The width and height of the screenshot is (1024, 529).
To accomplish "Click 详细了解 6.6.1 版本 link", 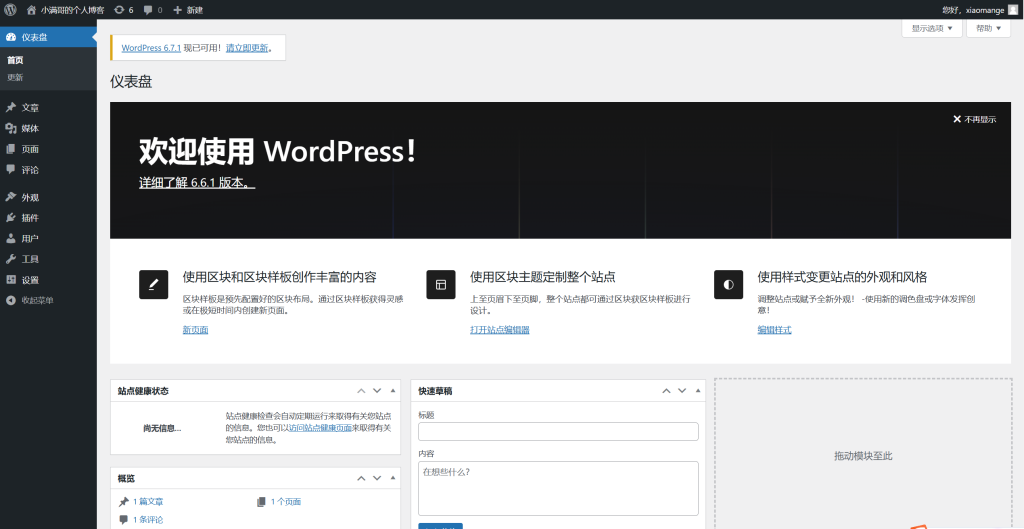I will point(197,183).
